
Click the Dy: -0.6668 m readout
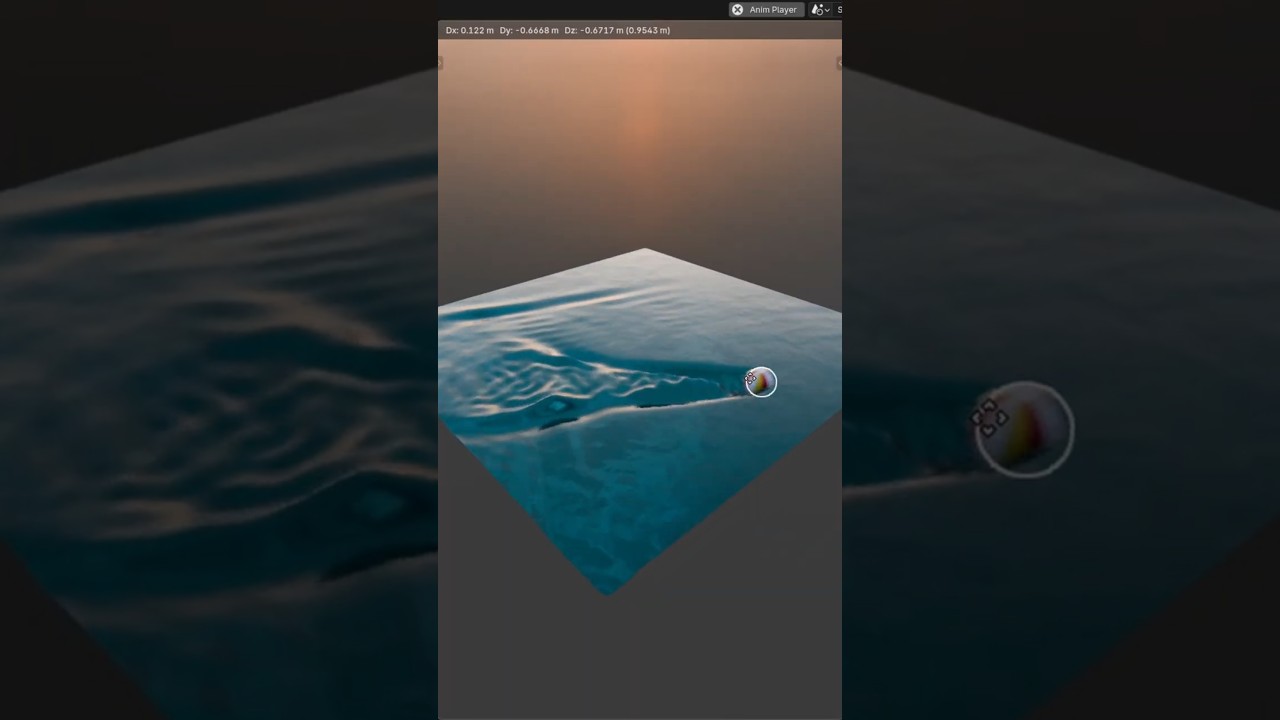pyautogui.click(x=529, y=31)
